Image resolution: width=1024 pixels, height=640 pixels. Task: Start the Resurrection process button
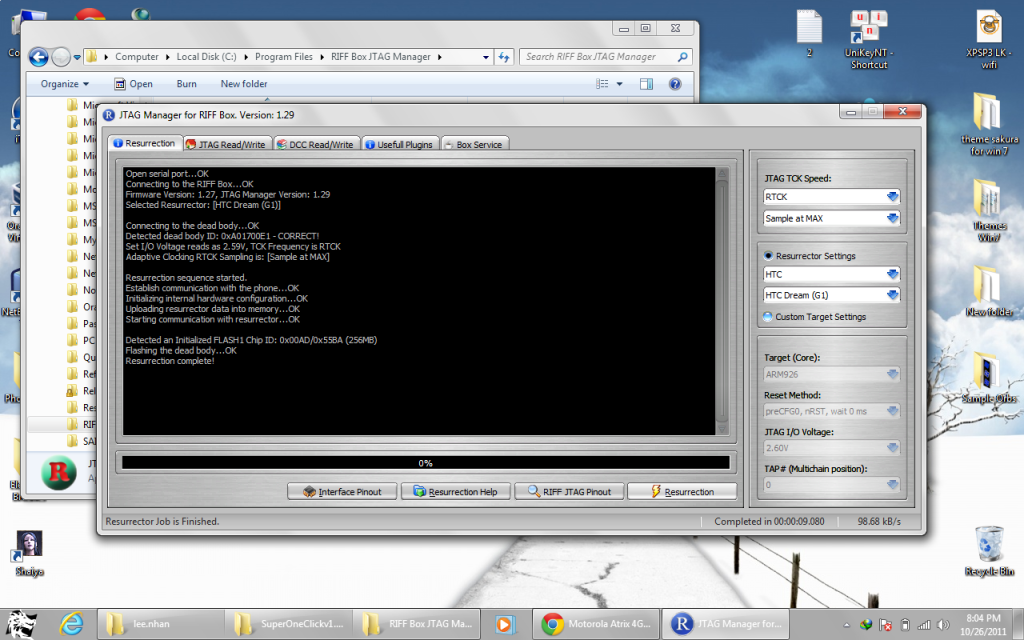pyautogui.click(x=682, y=492)
